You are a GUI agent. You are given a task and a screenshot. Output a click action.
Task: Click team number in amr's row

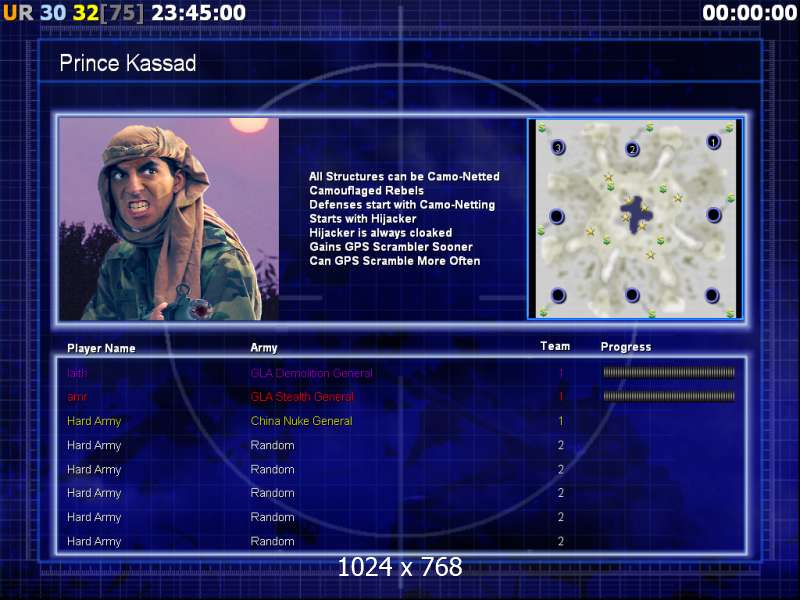point(561,397)
